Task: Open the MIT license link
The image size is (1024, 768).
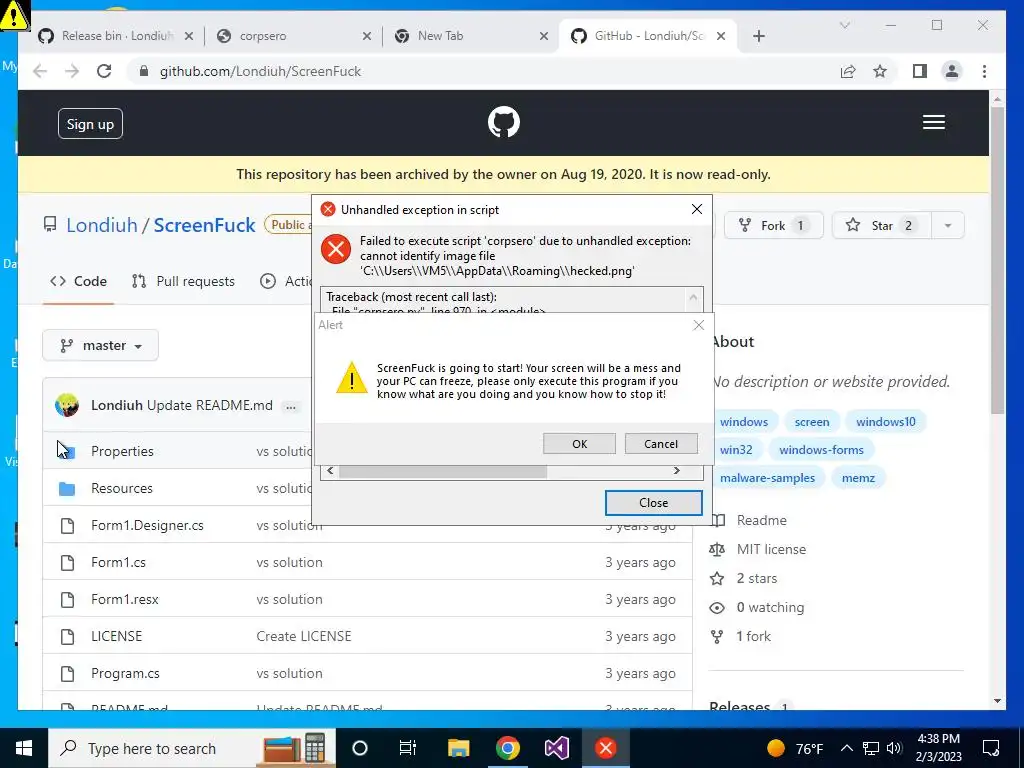Action: 771,549
